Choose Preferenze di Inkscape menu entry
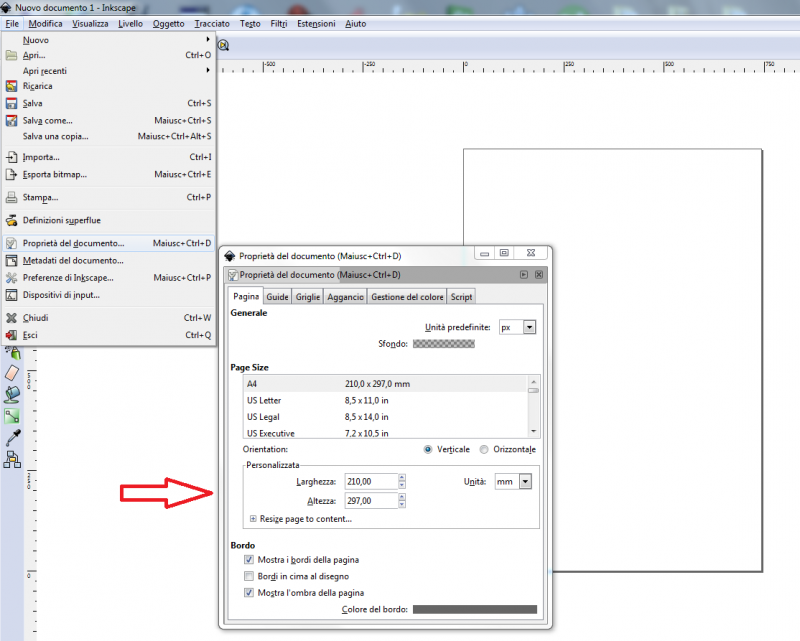This screenshot has width=800, height=641. tap(68, 278)
